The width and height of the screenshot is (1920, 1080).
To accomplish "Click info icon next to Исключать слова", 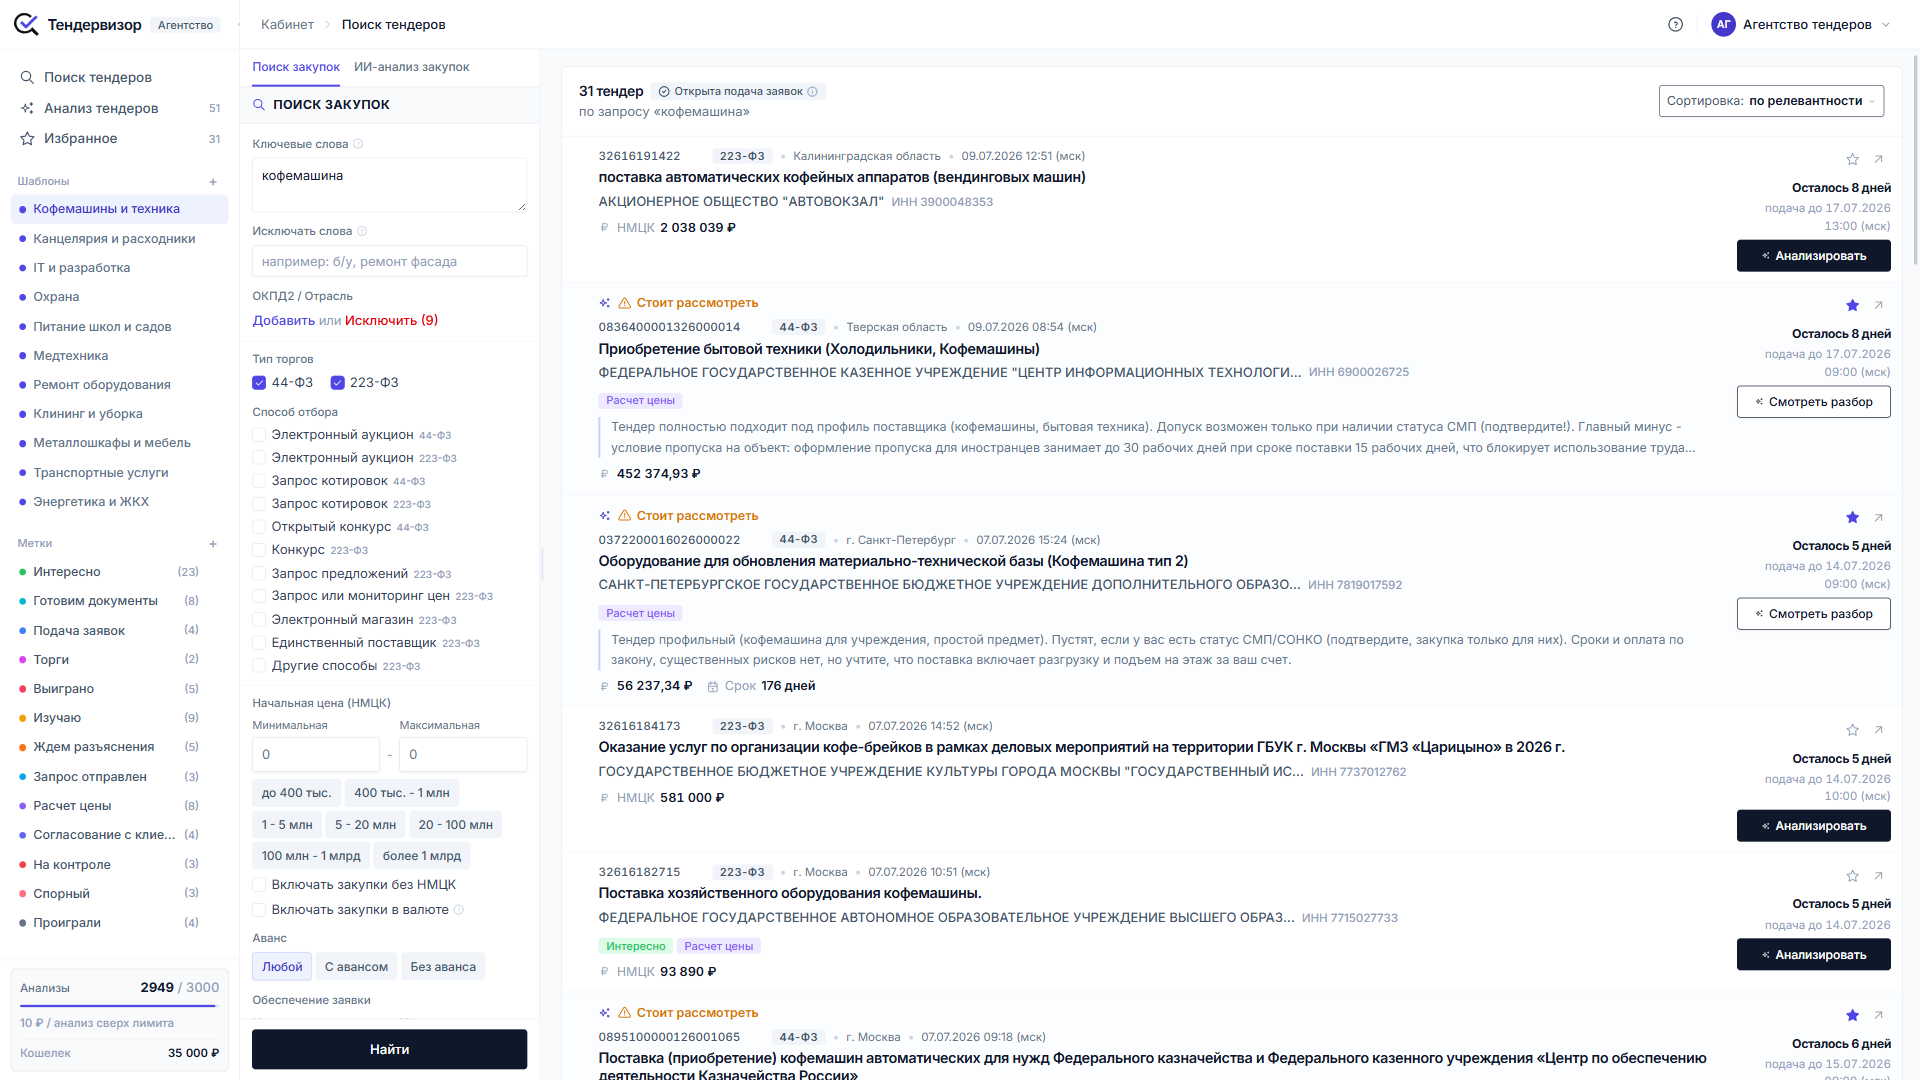I will [362, 231].
